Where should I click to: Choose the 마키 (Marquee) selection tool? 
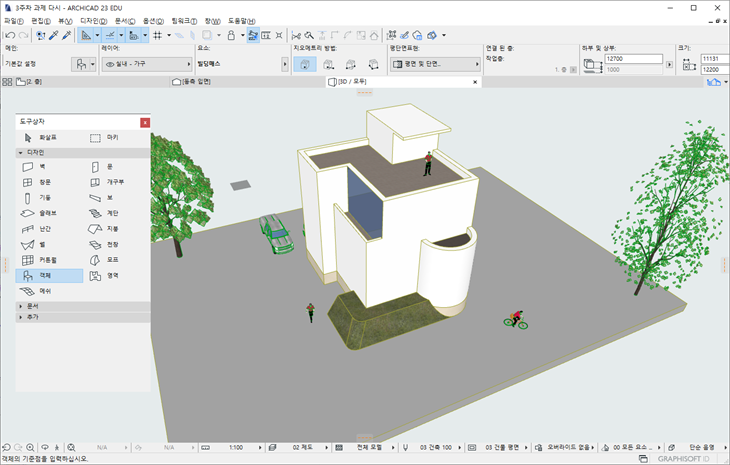coord(105,137)
